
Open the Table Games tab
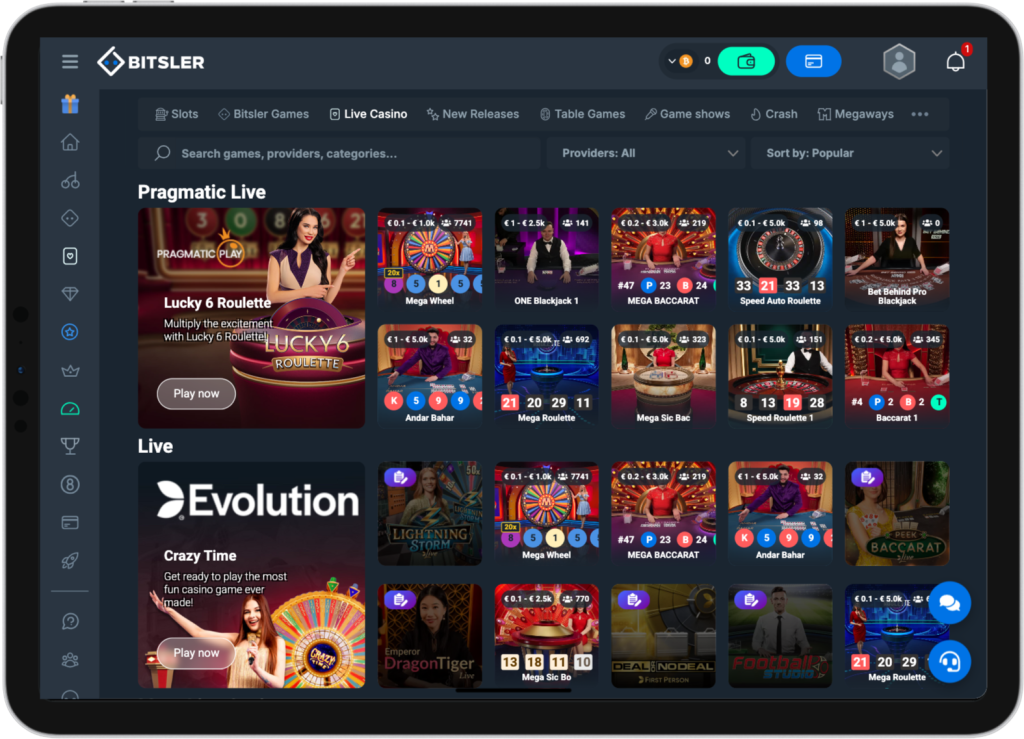pyautogui.click(x=583, y=114)
